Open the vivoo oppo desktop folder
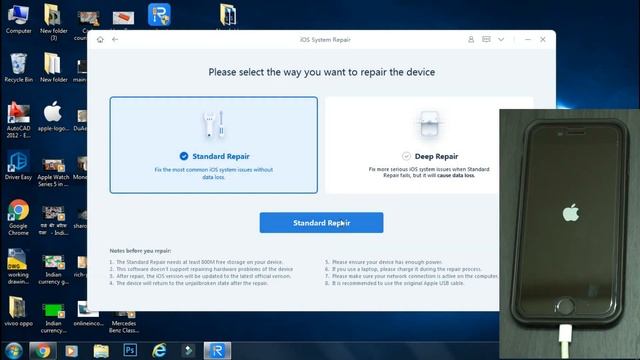This screenshot has width=640, height=360. pos(18,311)
